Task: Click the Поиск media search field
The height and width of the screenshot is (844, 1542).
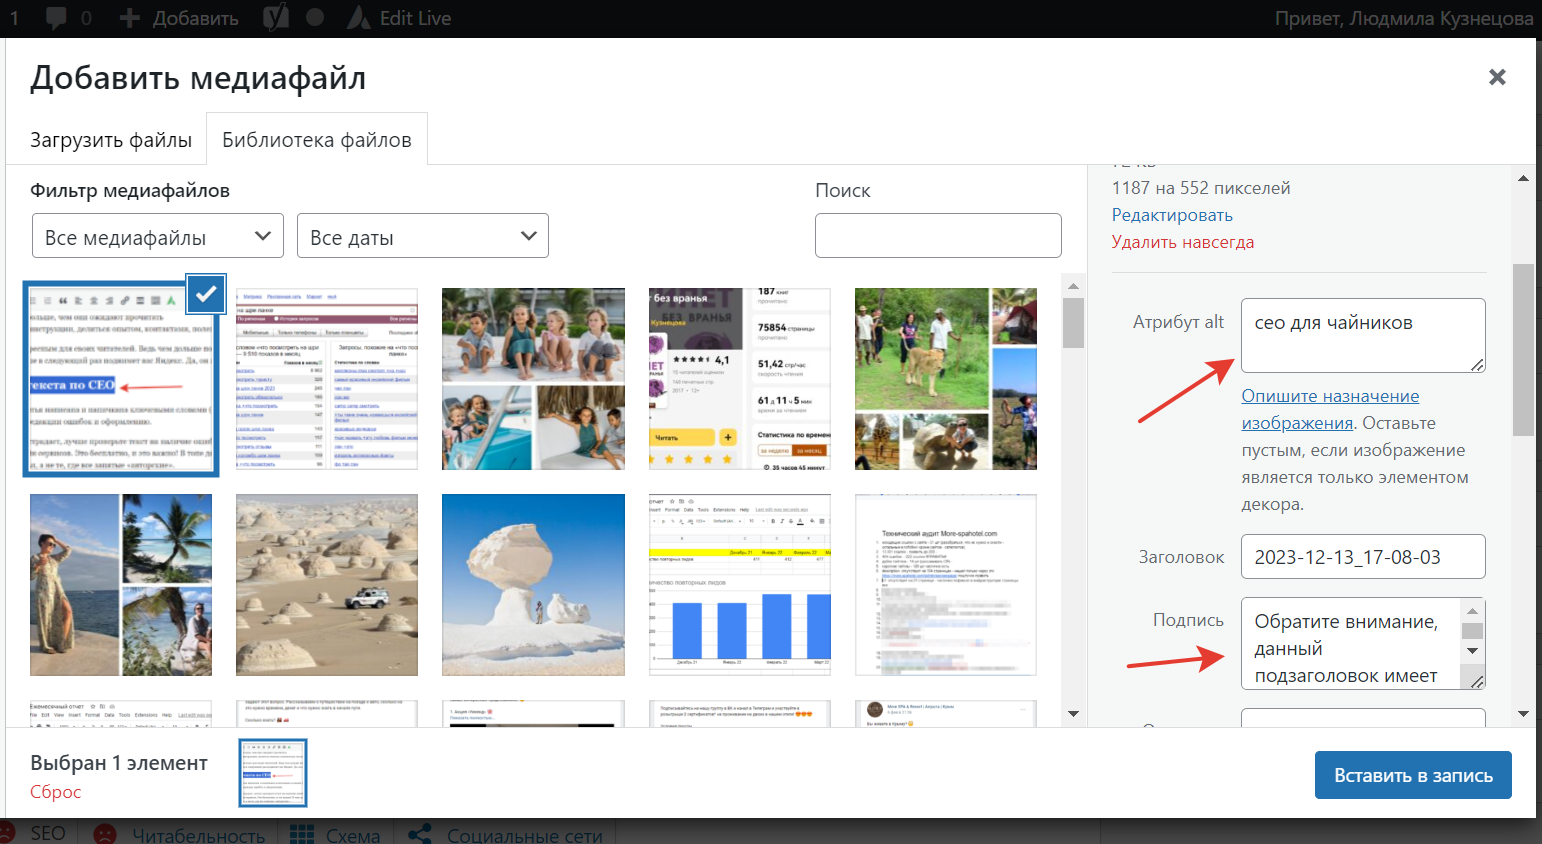Action: point(938,236)
